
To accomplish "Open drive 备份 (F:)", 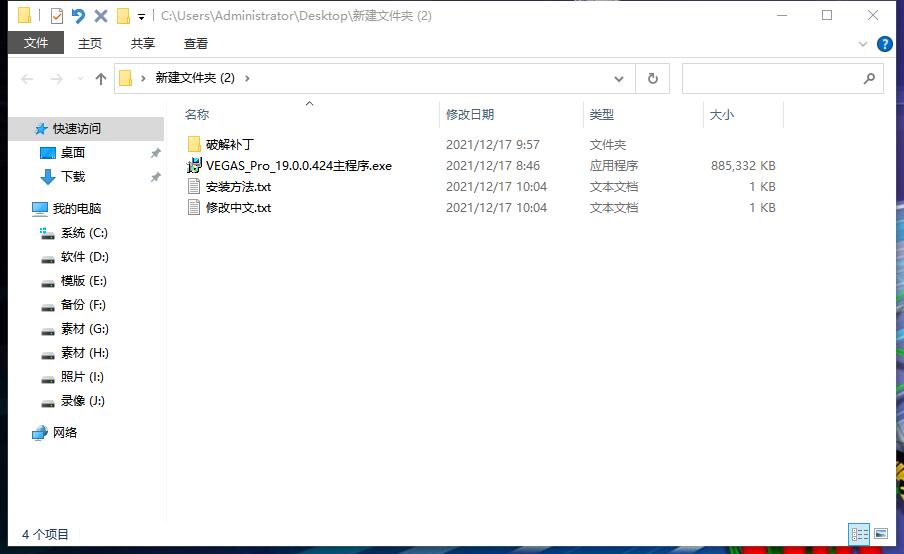I will pos(83,304).
